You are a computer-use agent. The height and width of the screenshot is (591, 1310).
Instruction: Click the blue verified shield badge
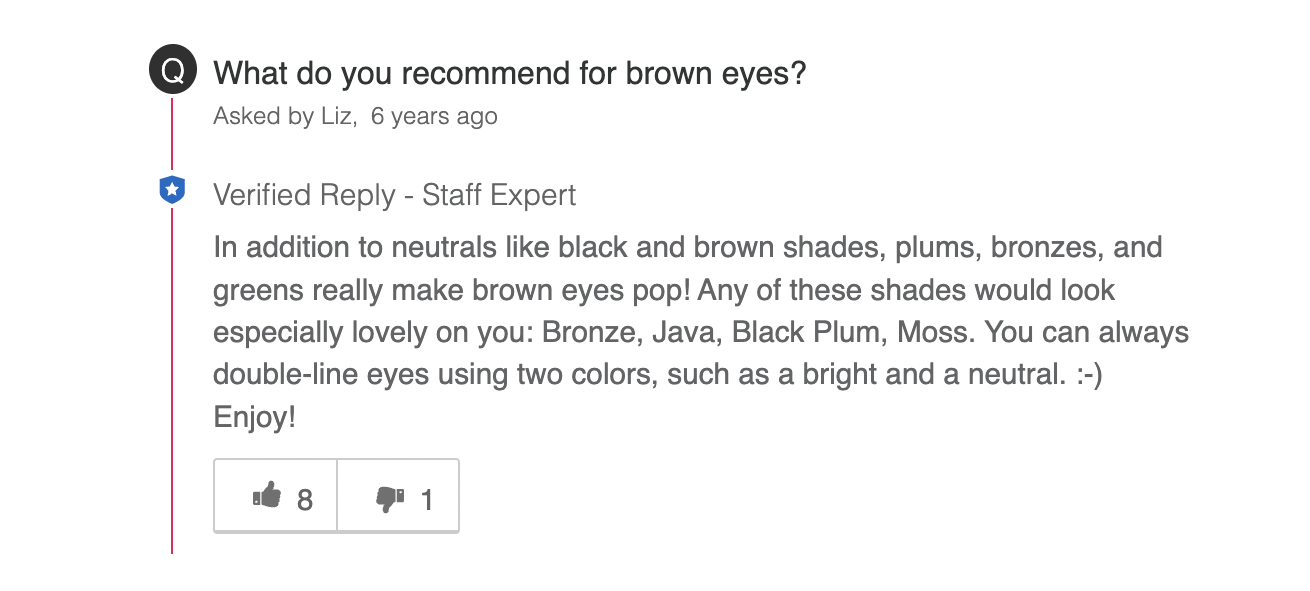(x=172, y=188)
